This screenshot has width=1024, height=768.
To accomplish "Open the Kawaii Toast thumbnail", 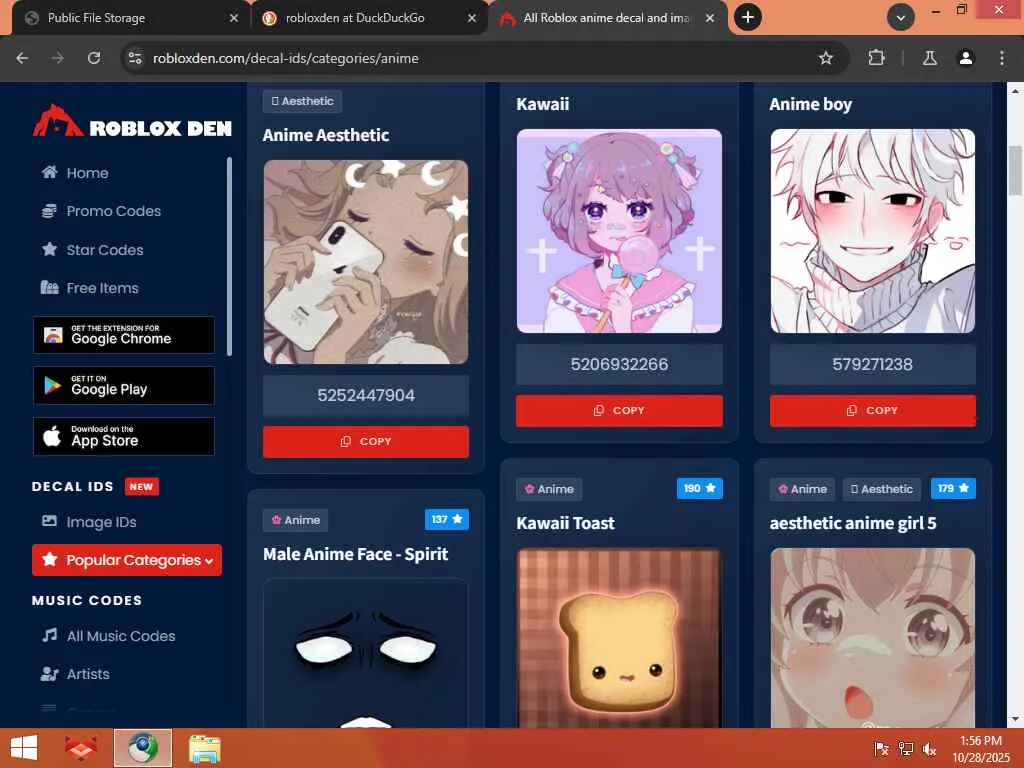I will pos(619,638).
